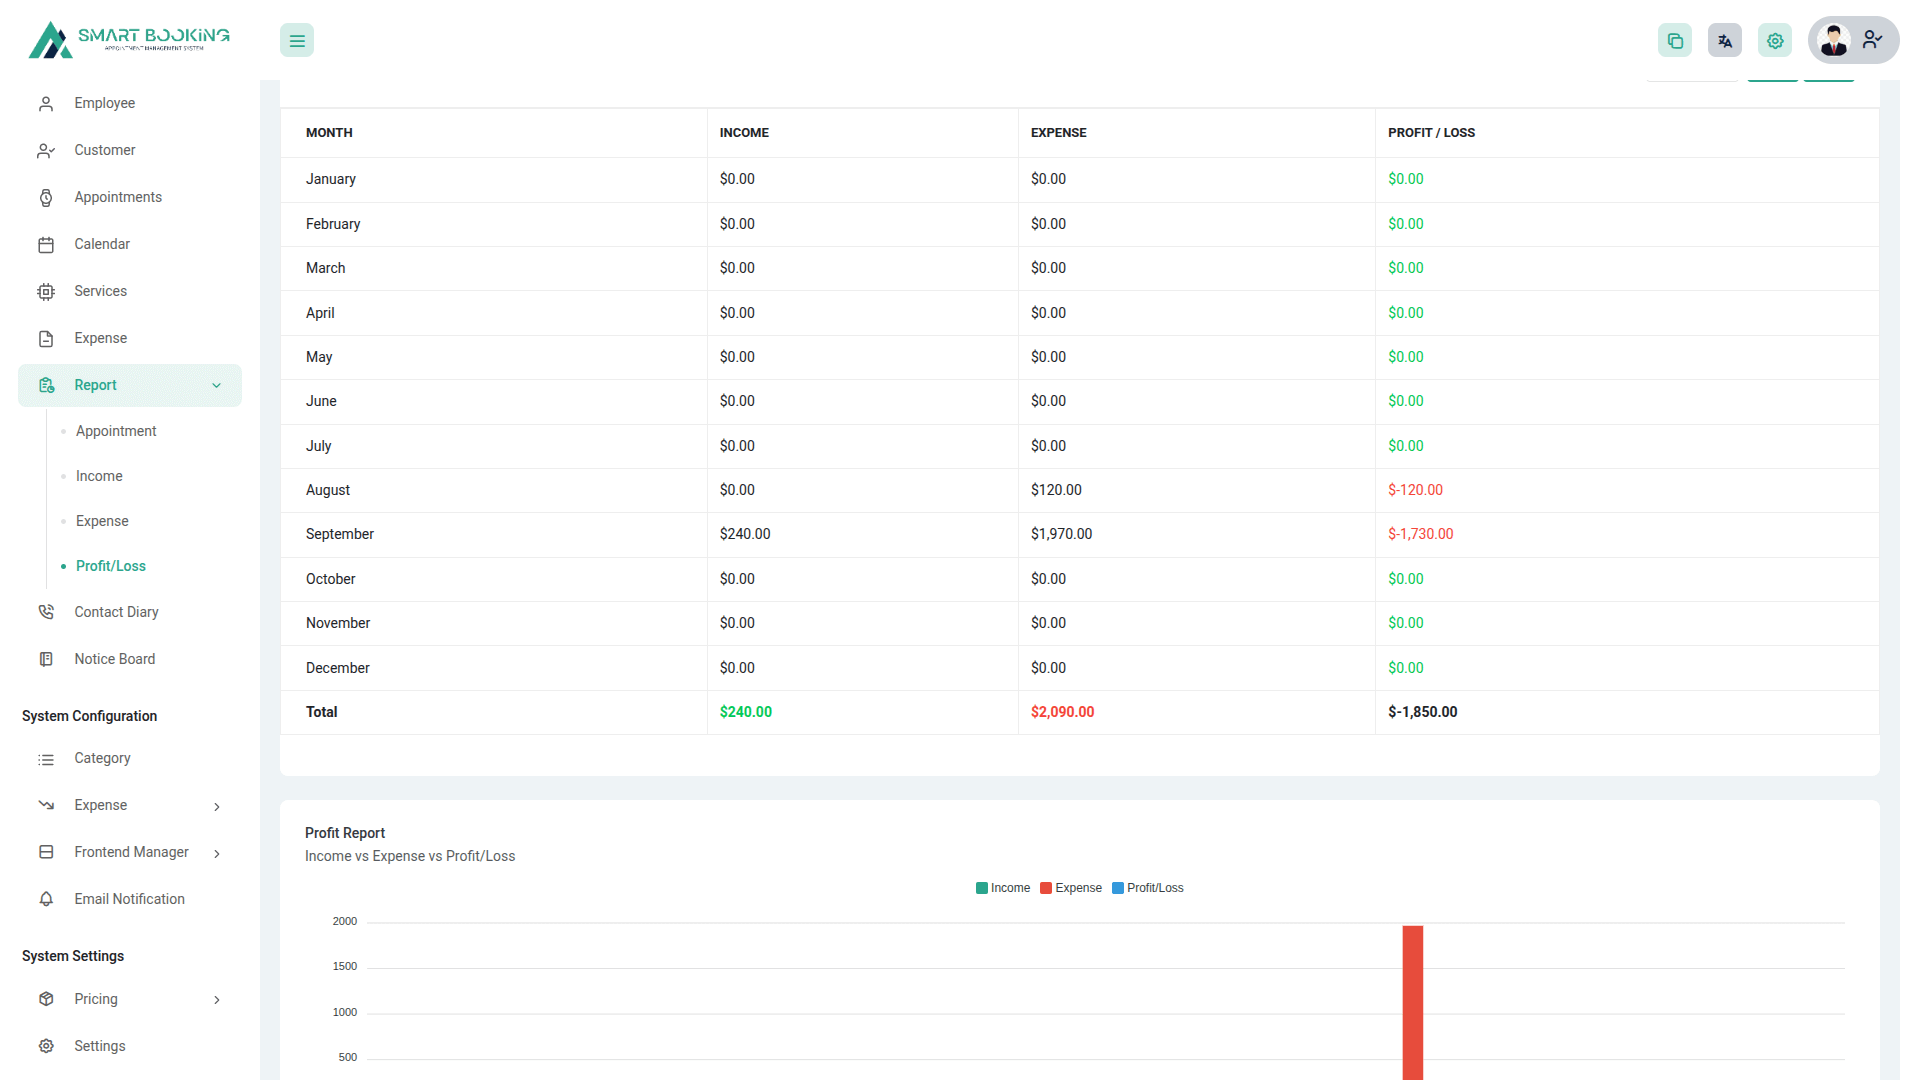This screenshot has width=1920, height=1080.
Task: Expand the Frontend Manager submenu
Action: pyautogui.click(x=217, y=853)
